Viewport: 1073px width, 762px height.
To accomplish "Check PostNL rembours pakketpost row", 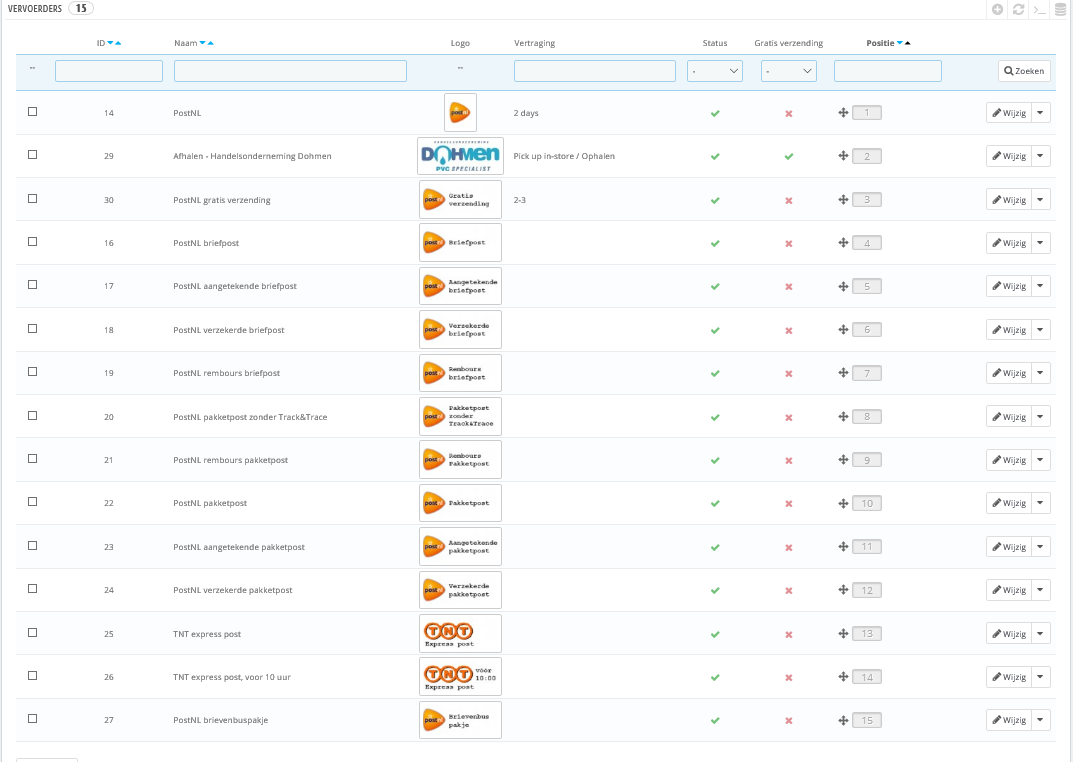I will pyautogui.click(x=32, y=459).
